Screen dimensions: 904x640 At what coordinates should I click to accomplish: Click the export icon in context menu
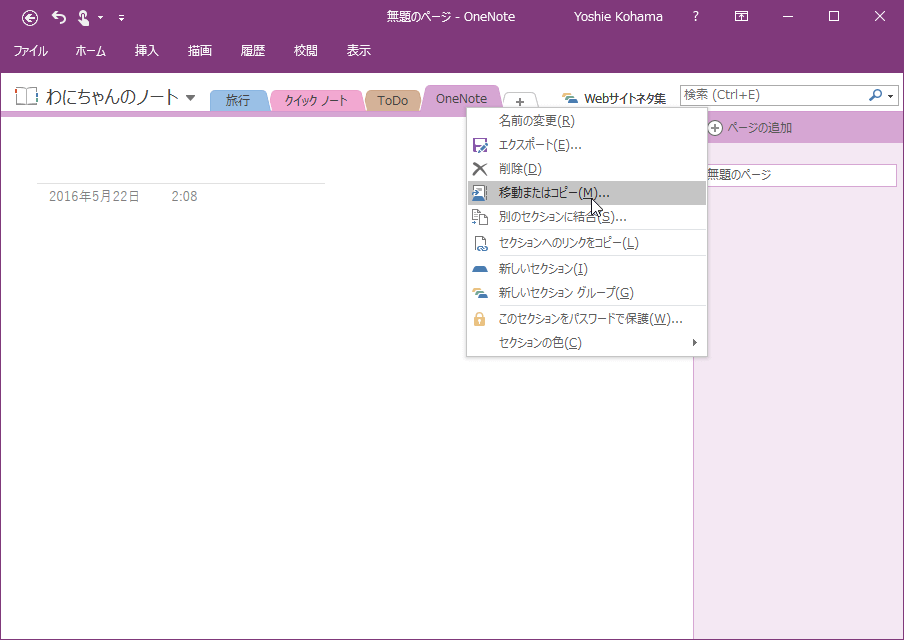click(480, 145)
